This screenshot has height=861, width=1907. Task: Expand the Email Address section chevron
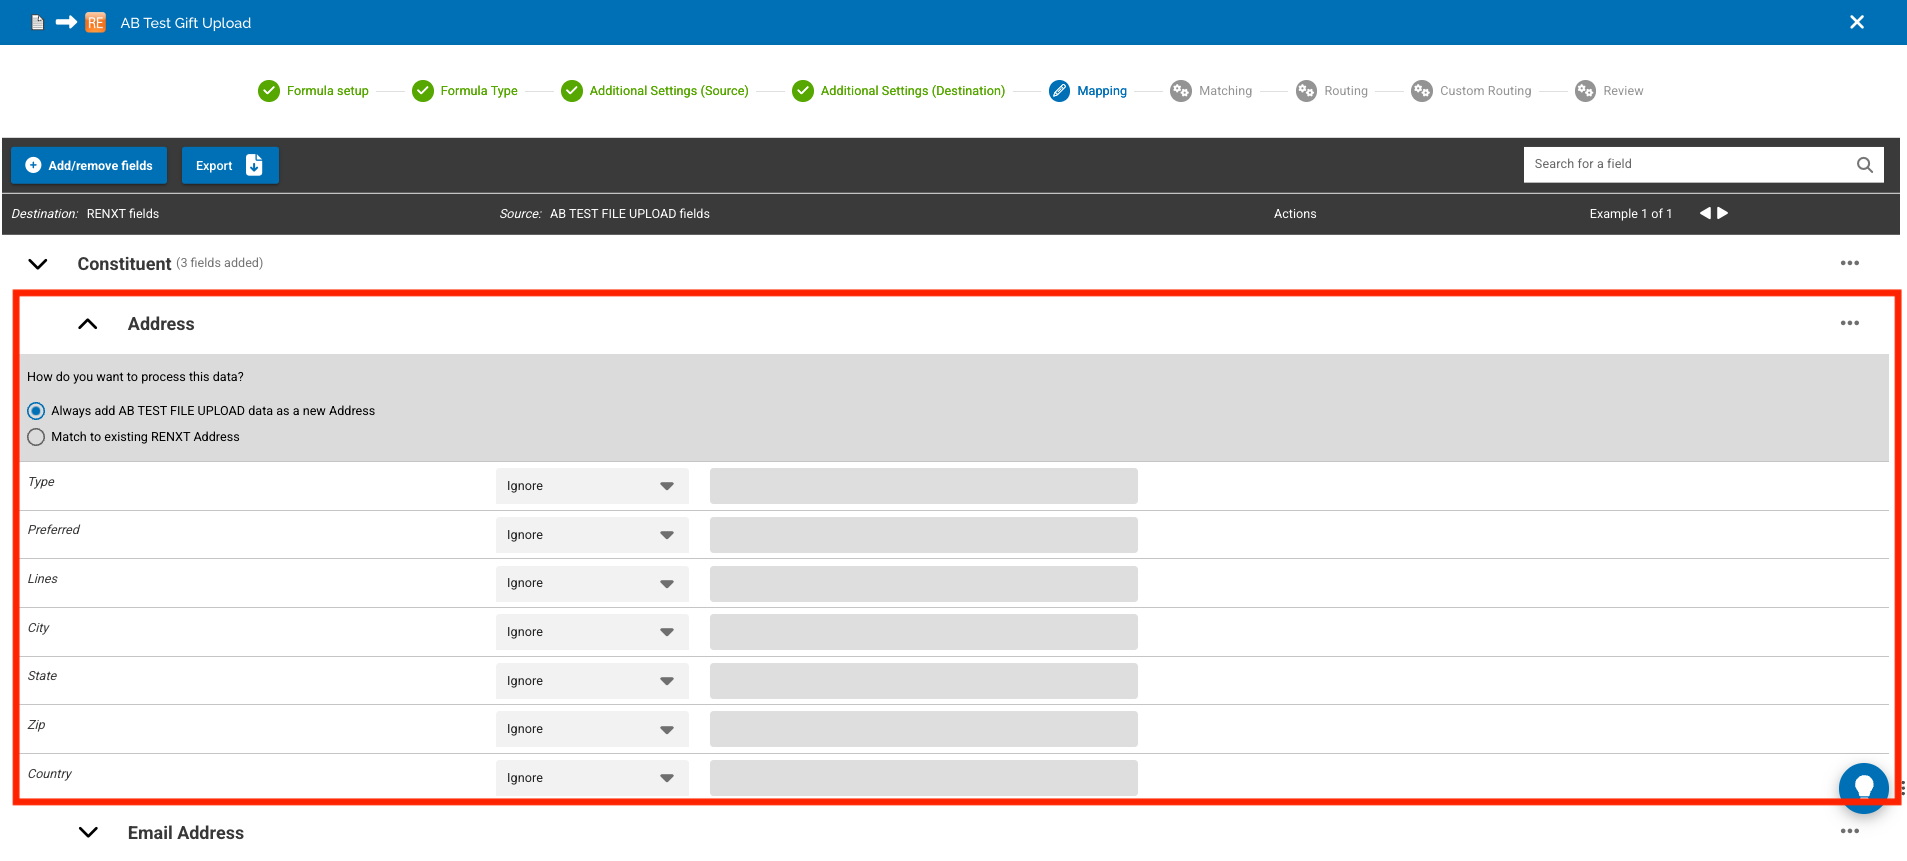point(88,832)
